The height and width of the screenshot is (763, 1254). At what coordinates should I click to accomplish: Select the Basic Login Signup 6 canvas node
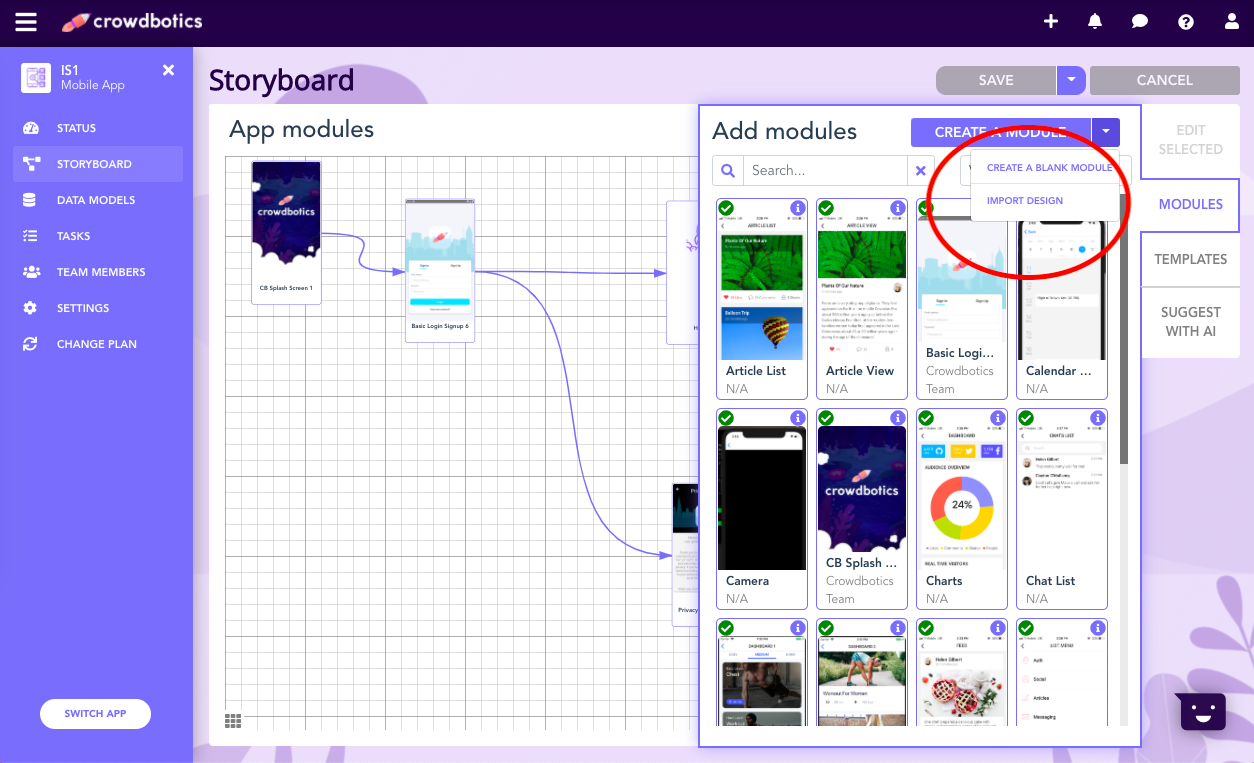pos(440,271)
